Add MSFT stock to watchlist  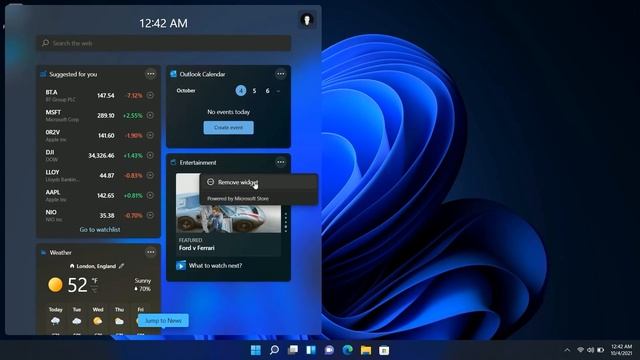(150, 115)
